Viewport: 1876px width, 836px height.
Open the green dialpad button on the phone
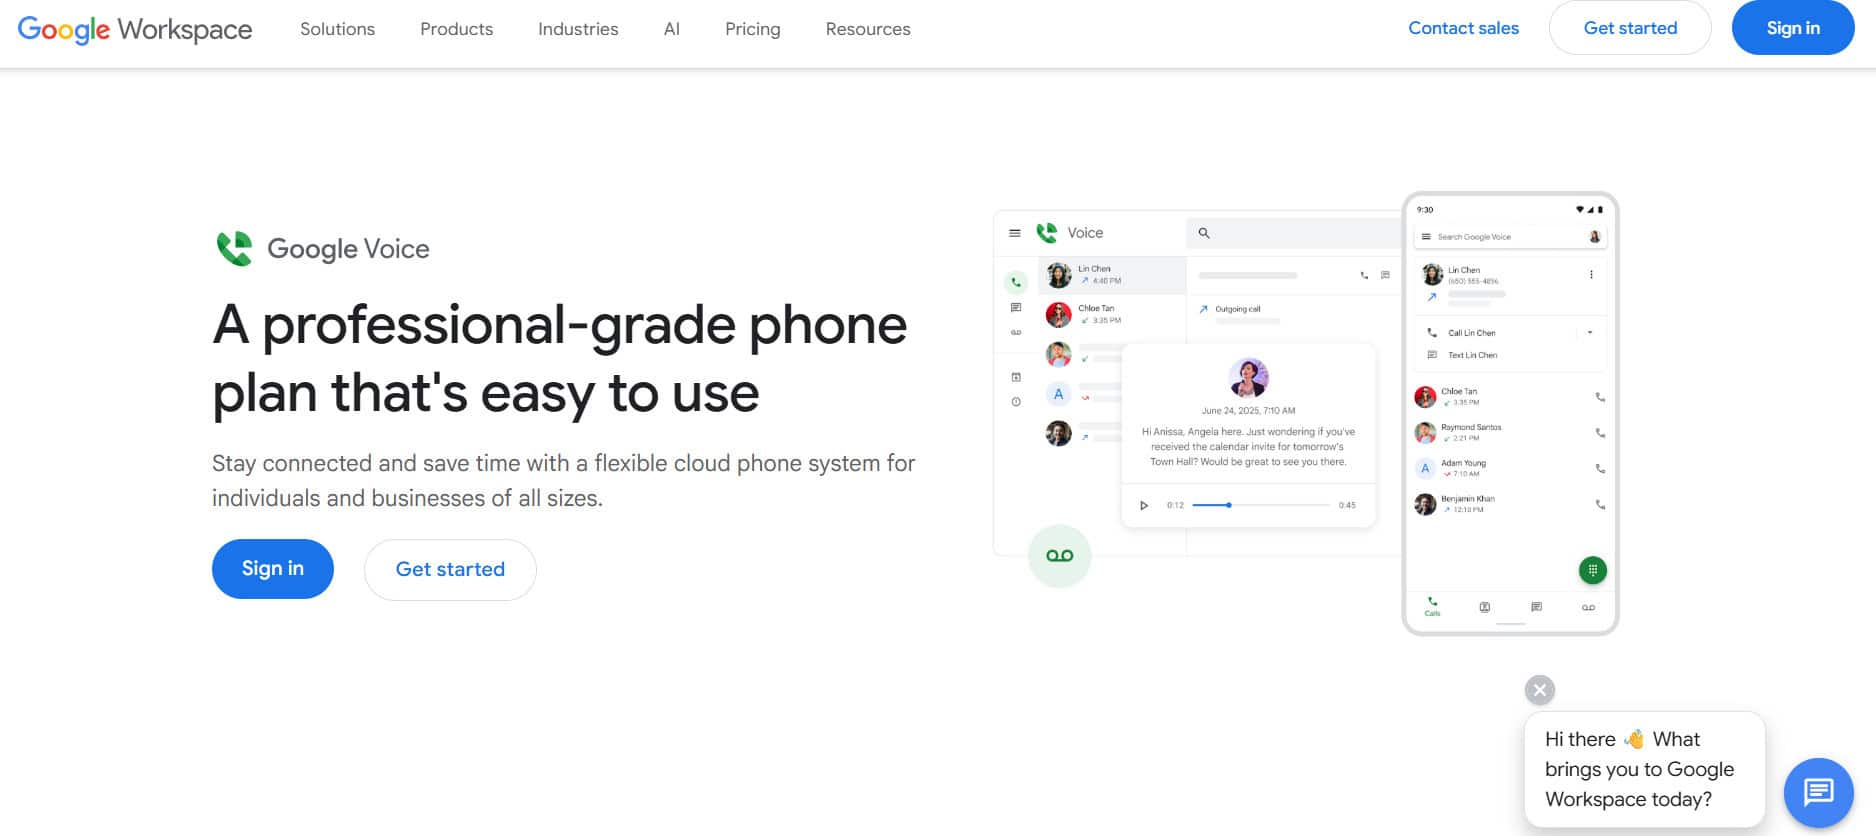(1592, 570)
